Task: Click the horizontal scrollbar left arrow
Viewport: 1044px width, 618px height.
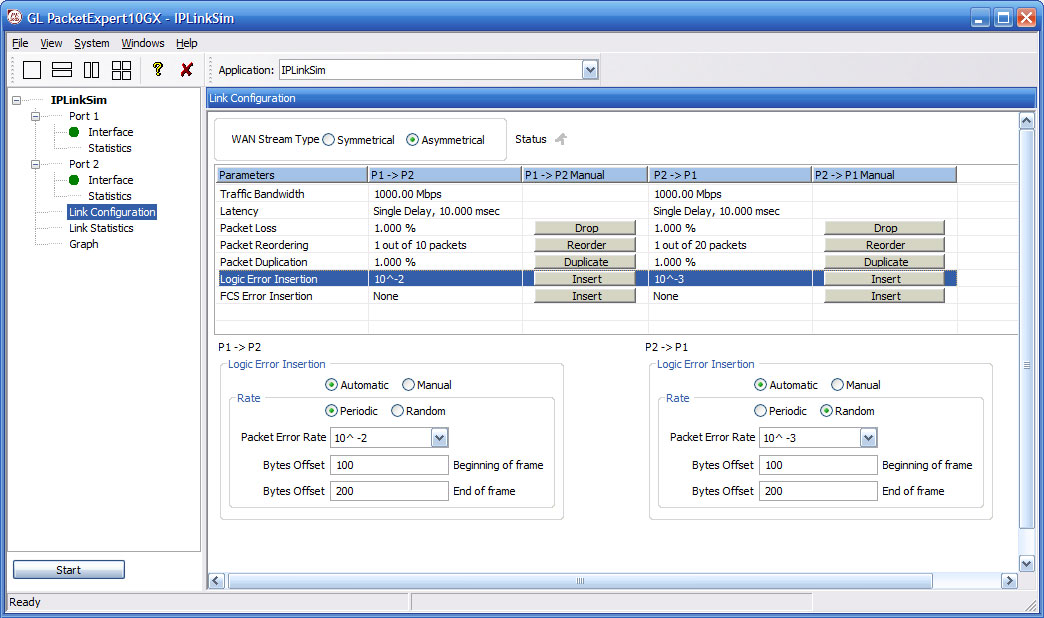Action: (x=216, y=581)
